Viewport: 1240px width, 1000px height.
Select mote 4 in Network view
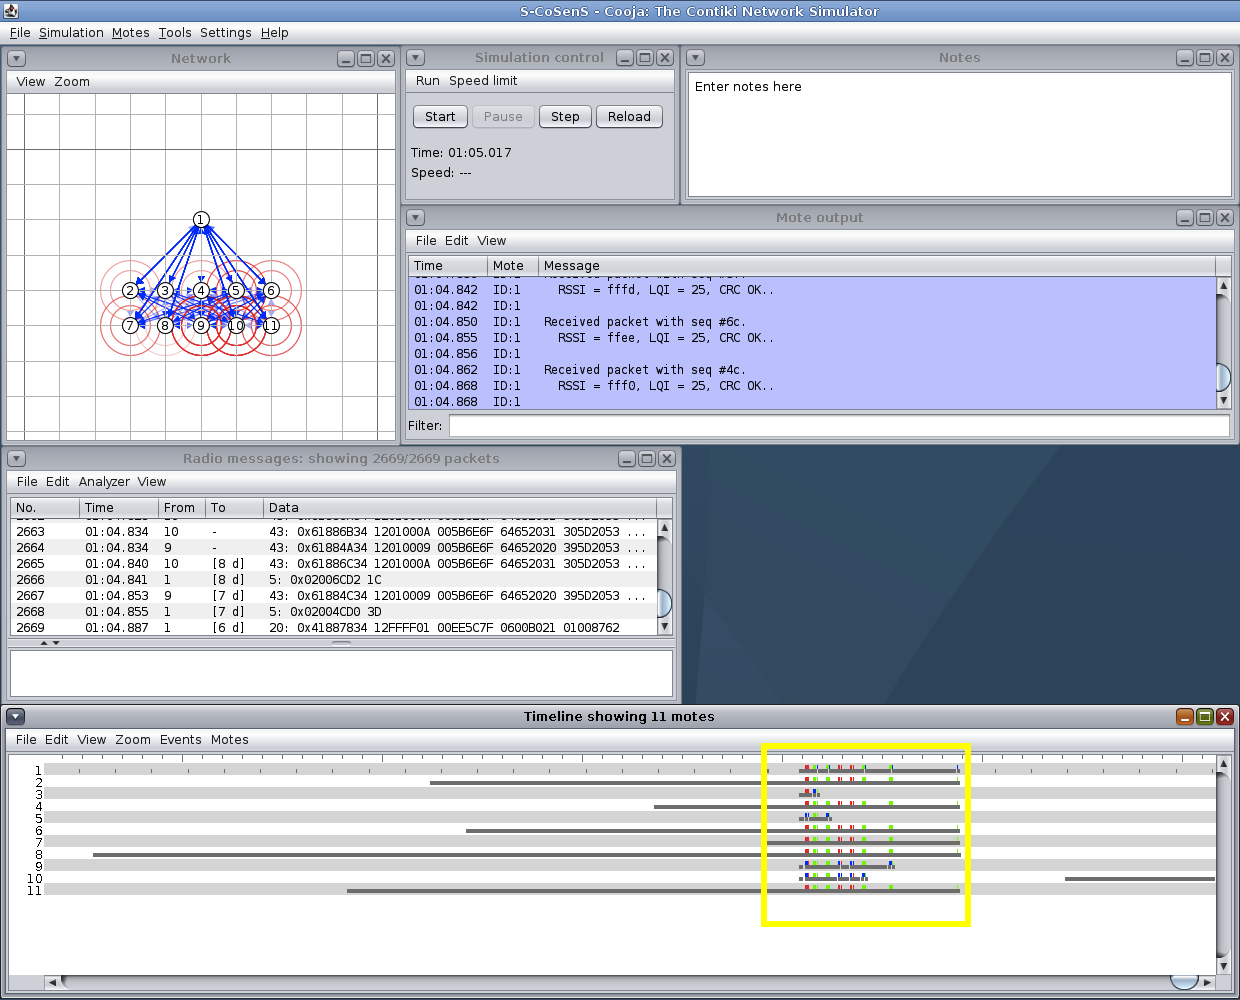[x=201, y=291]
